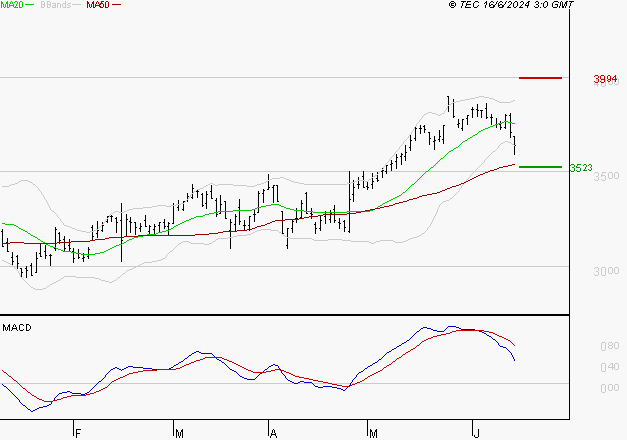Click the red 3994 resistance value

pos(605,78)
